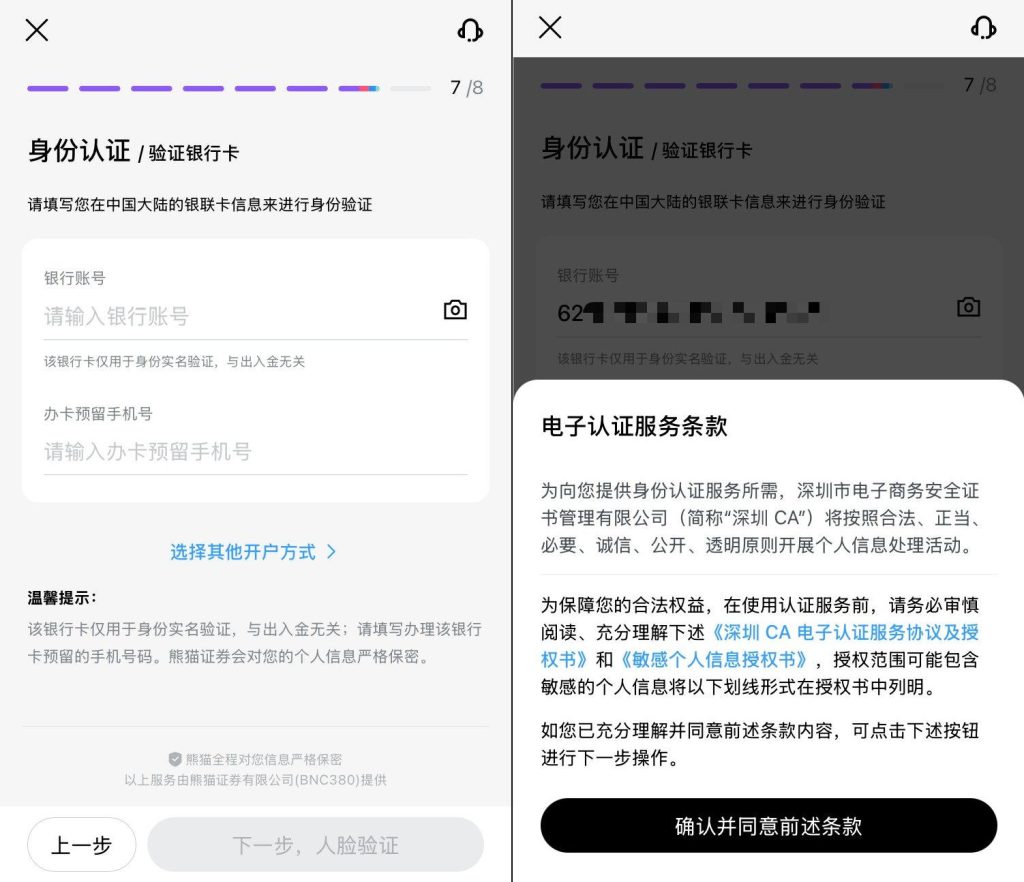Open the 选择其他开户方式 link

(243, 552)
